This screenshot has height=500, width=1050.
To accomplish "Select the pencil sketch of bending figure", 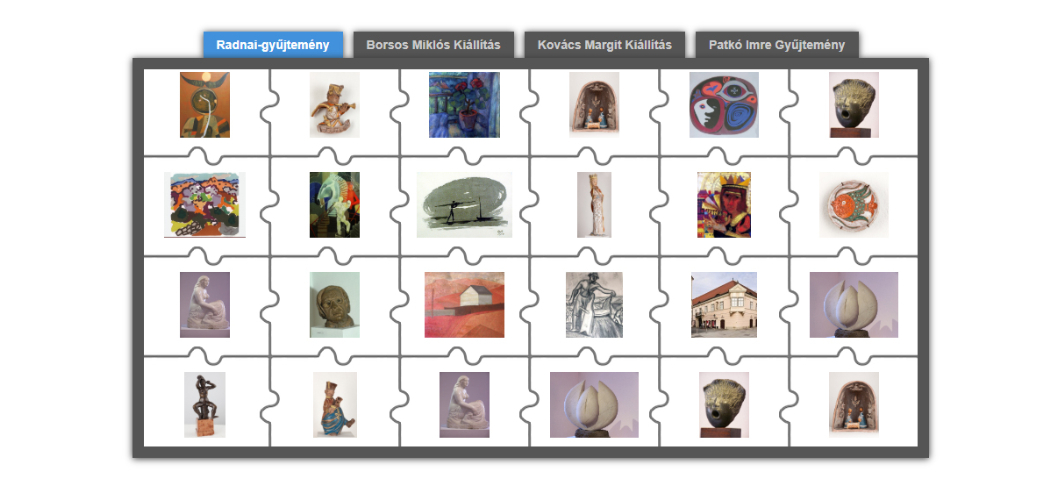I will (x=594, y=305).
